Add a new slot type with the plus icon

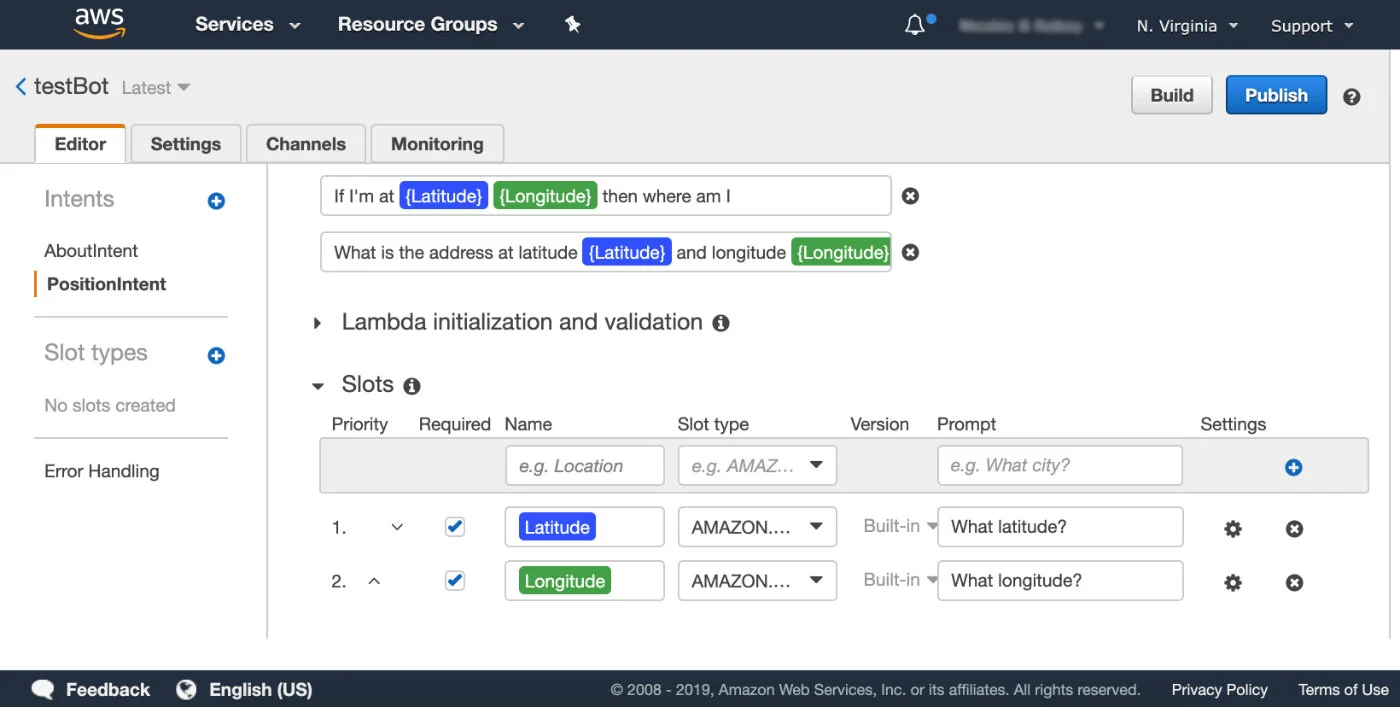pyautogui.click(x=215, y=355)
